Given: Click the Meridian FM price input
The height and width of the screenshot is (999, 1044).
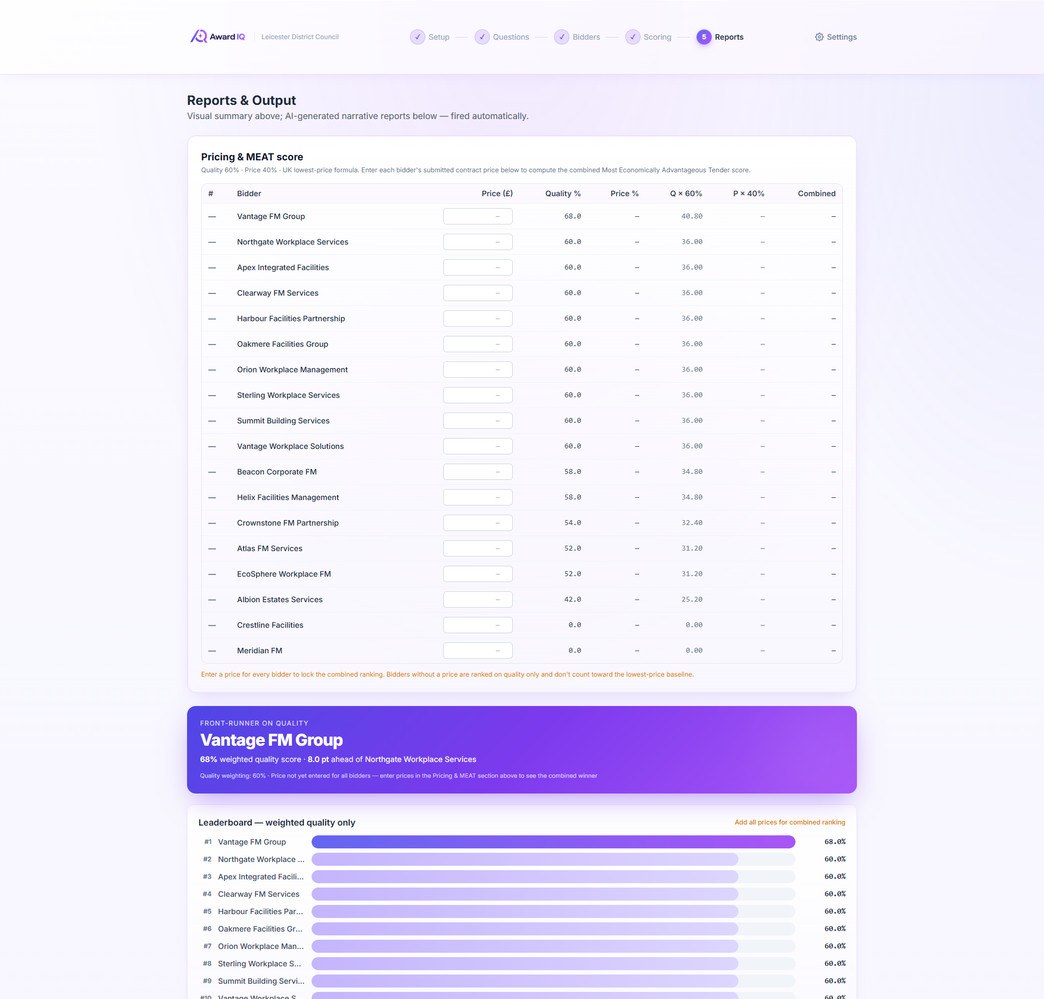Looking at the screenshot, I should pyautogui.click(x=478, y=651).
